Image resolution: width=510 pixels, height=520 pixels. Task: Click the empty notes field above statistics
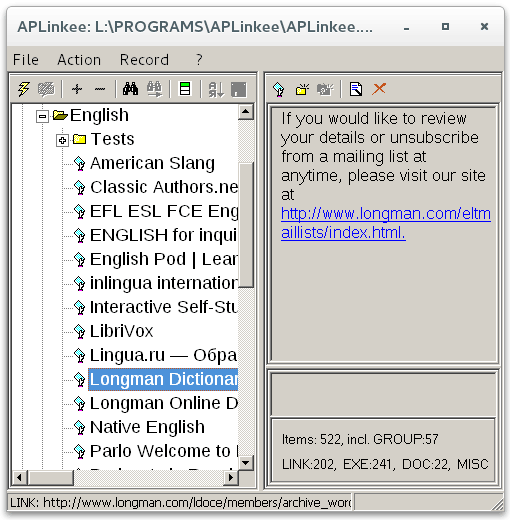[383, 395]
